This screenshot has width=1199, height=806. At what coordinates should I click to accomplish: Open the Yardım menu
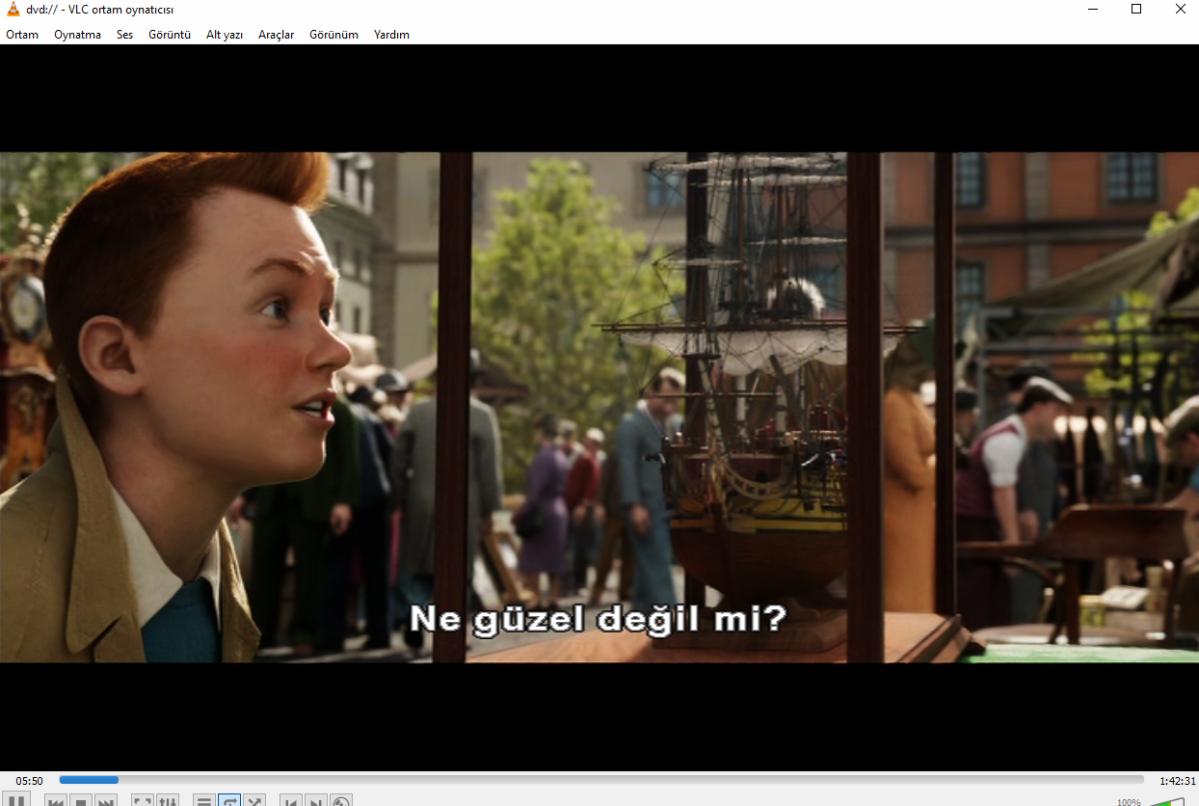[392, 34]
